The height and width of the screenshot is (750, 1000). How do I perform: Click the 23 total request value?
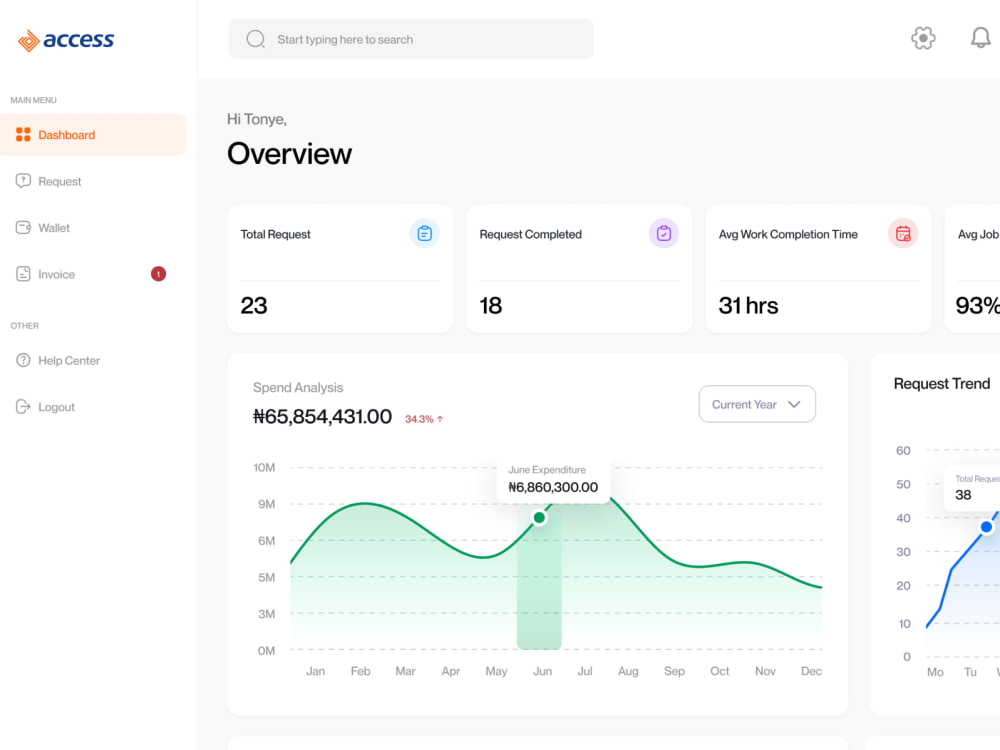click(254, 305)
